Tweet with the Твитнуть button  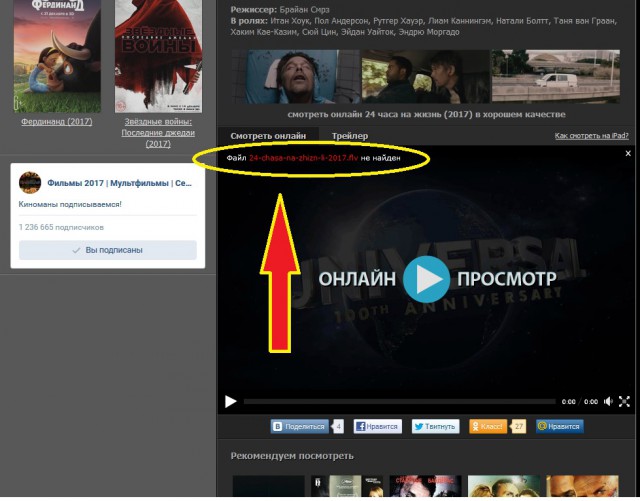click(436, 426)
